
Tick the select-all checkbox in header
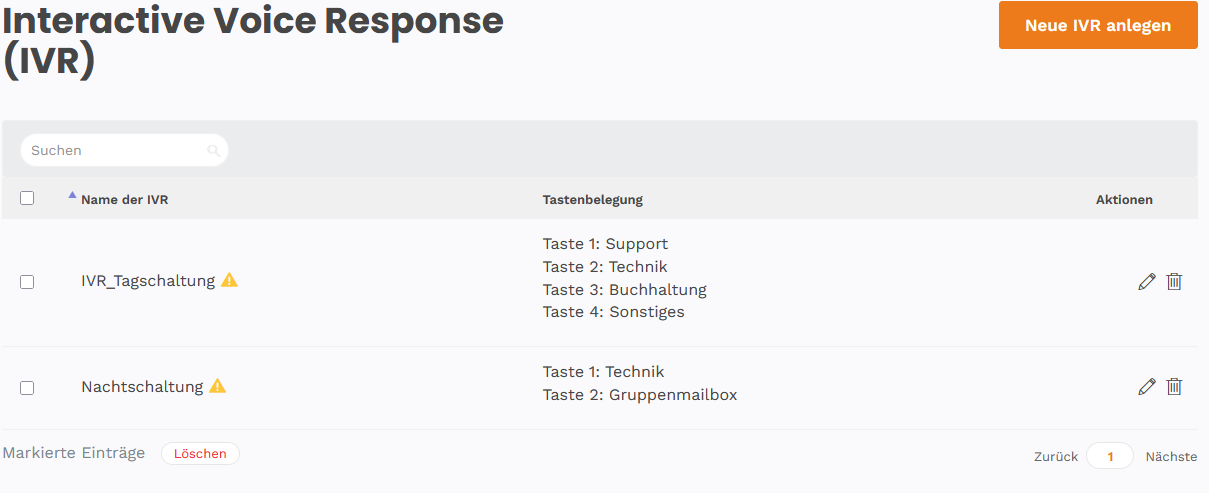pos(27,198)
